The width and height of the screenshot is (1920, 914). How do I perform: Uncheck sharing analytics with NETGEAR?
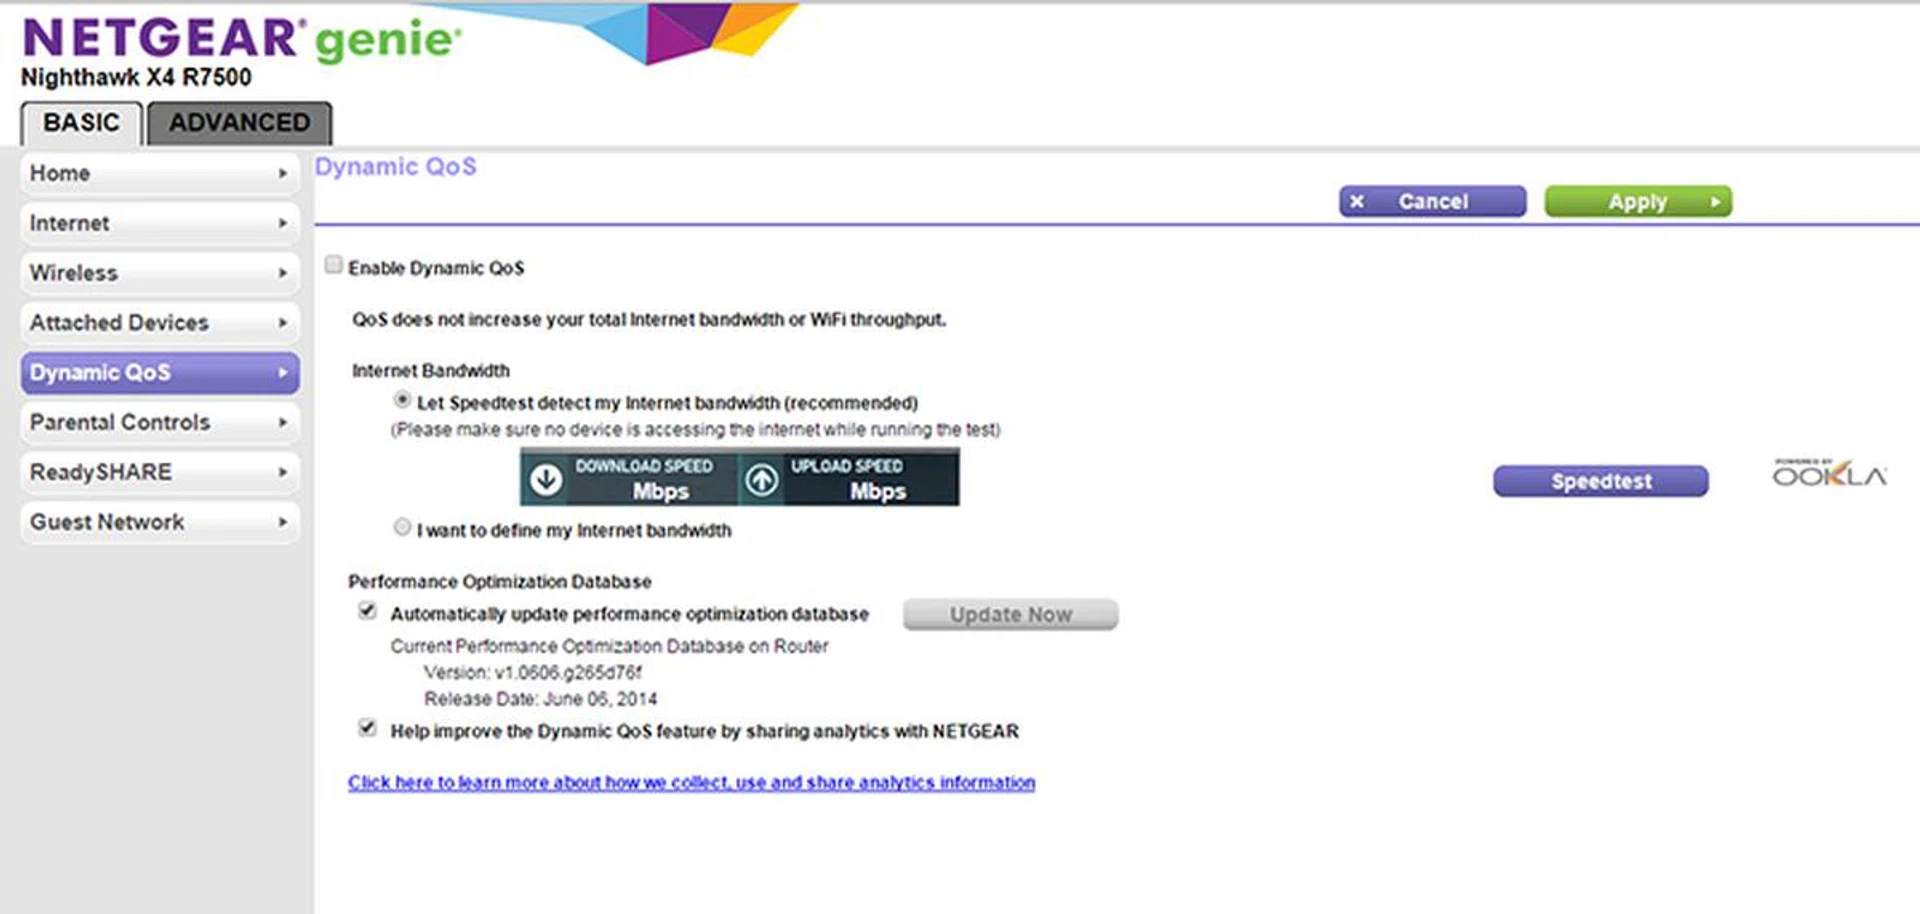[x=368, y=728]
